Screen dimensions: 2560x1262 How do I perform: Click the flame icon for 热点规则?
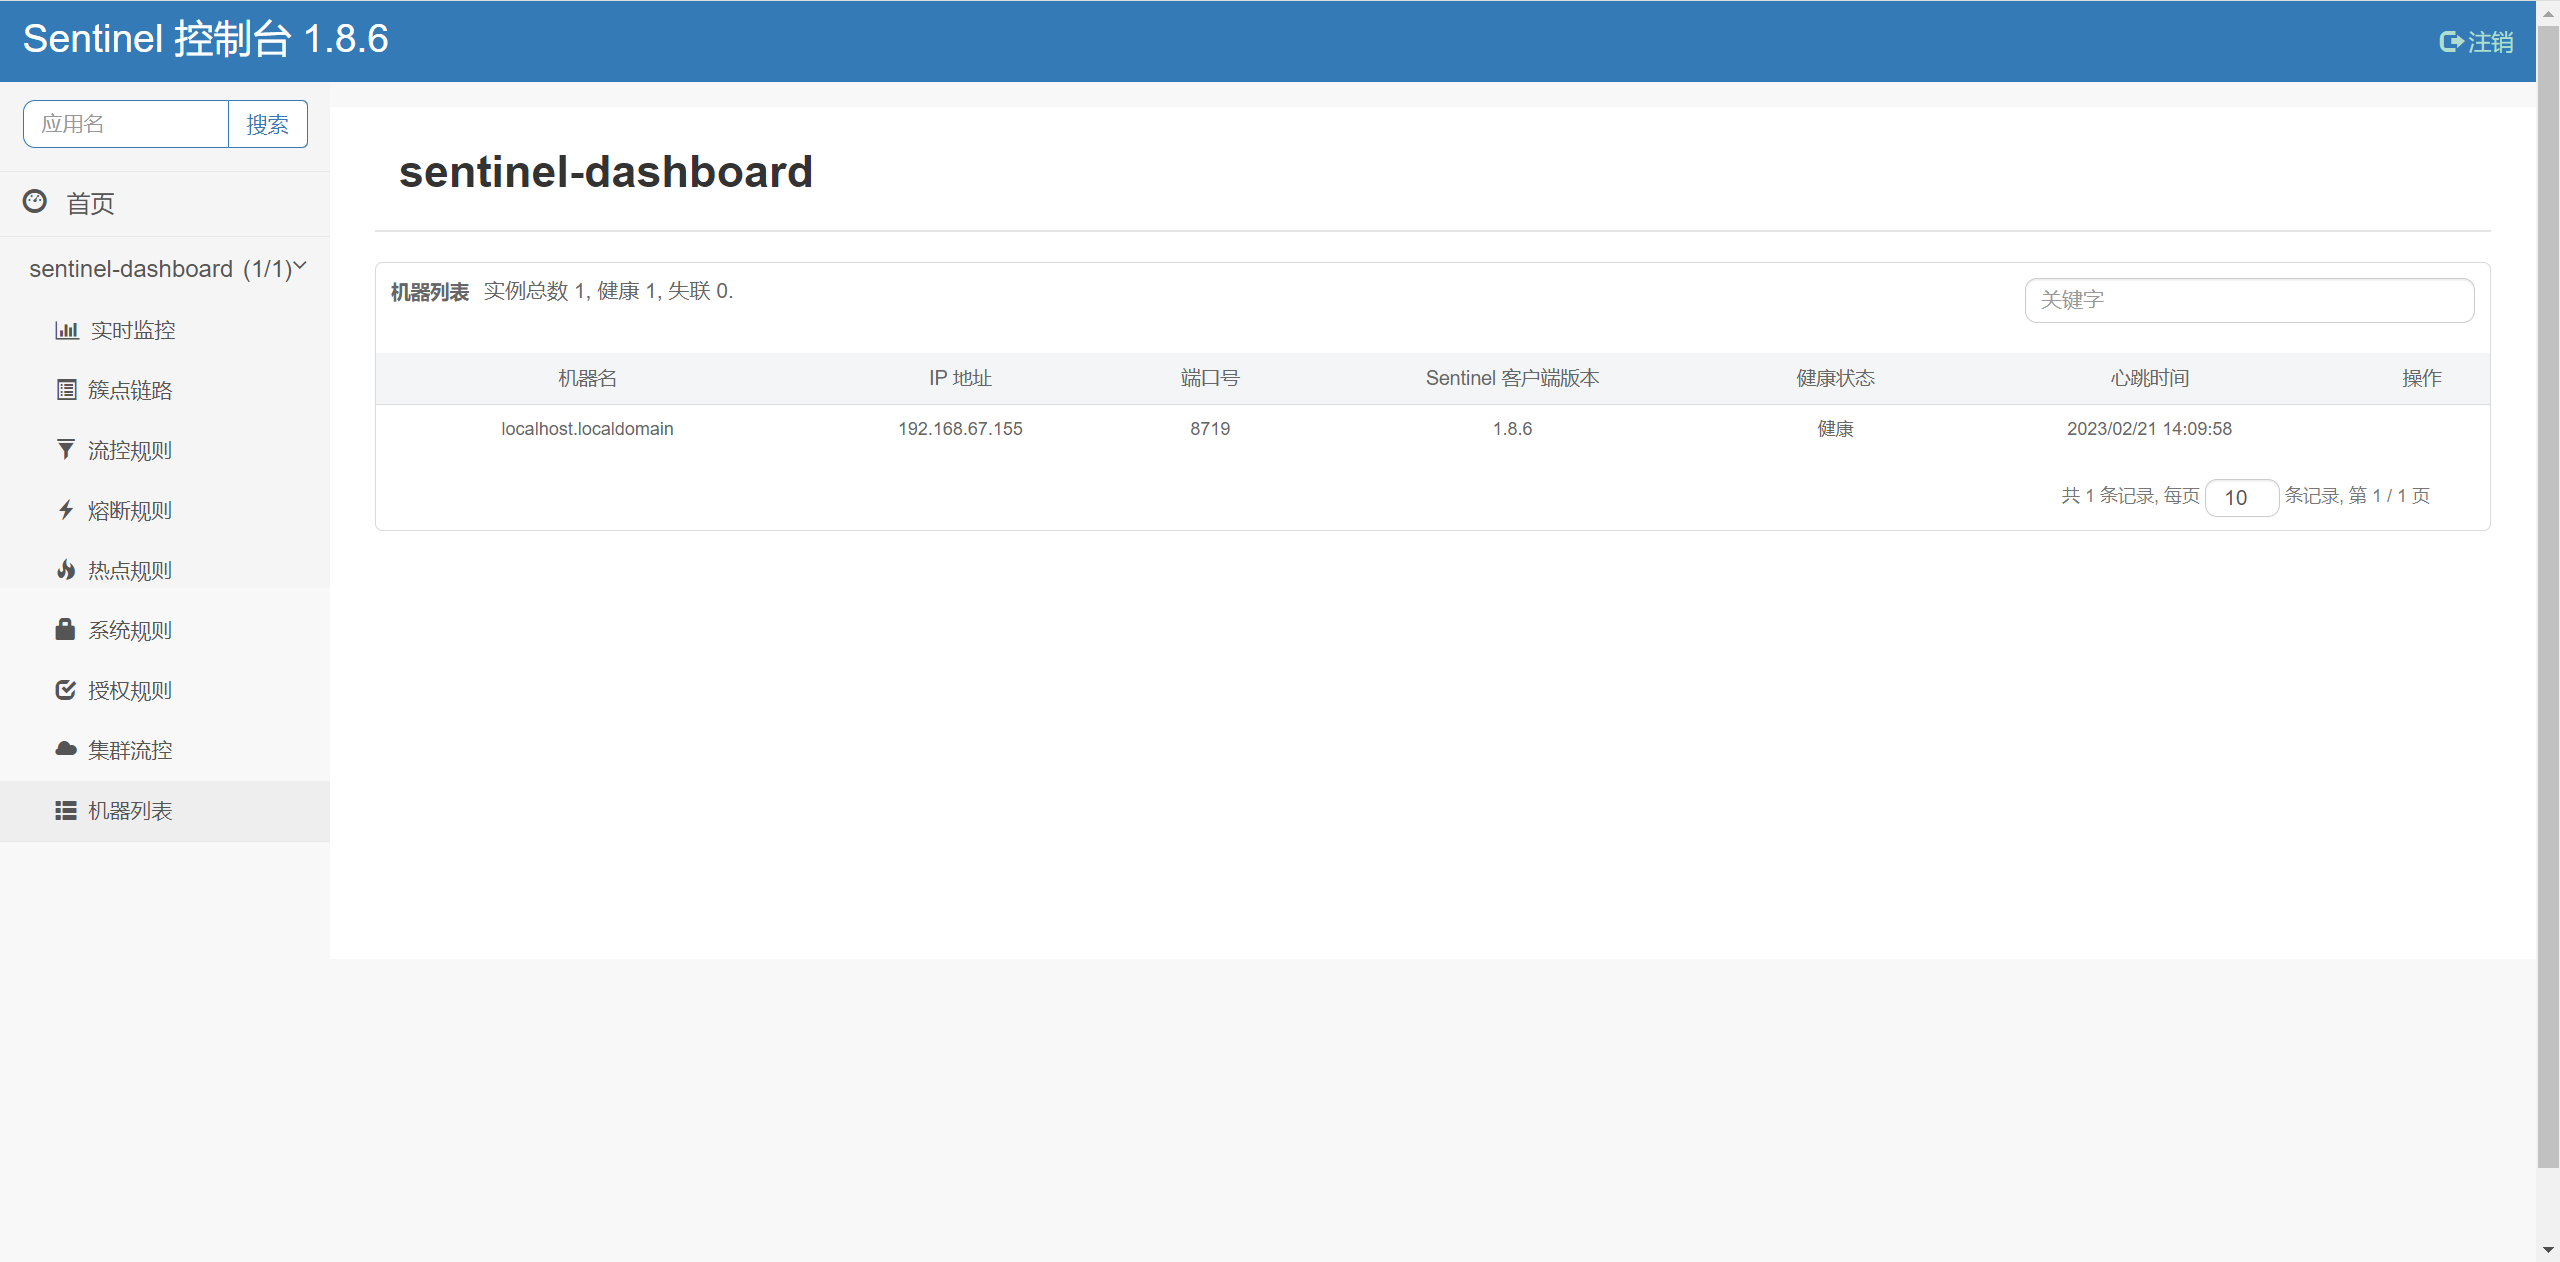[x=66, y=570]
